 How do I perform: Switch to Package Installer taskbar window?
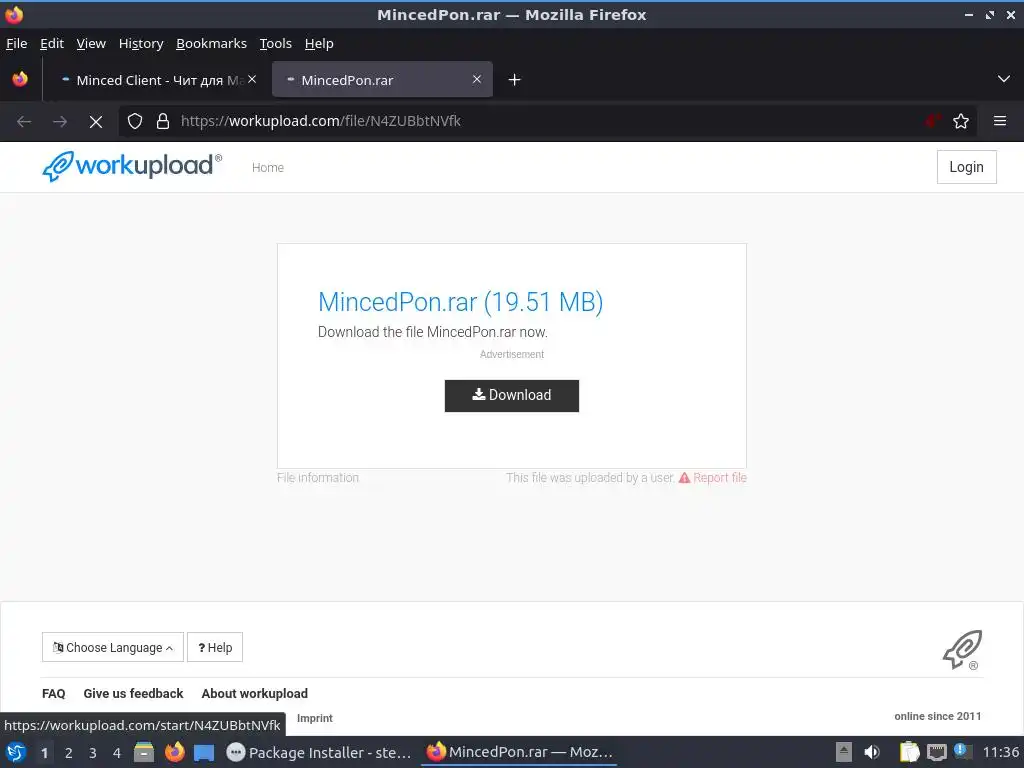point(319,752)
